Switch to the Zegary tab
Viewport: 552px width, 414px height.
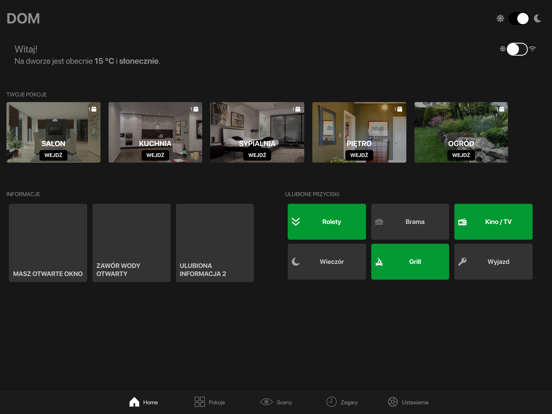coord(341,402)
